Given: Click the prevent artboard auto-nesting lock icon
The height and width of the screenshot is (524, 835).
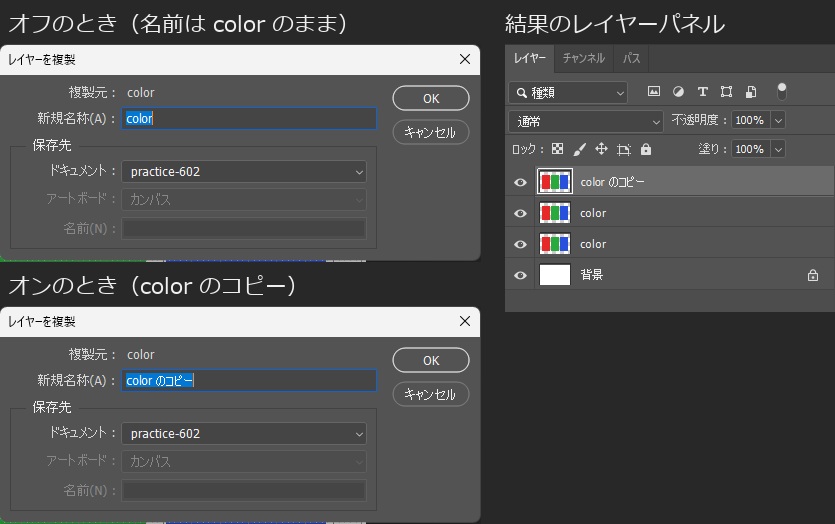Looking at the screenshot, I should (x=624, y=150).
